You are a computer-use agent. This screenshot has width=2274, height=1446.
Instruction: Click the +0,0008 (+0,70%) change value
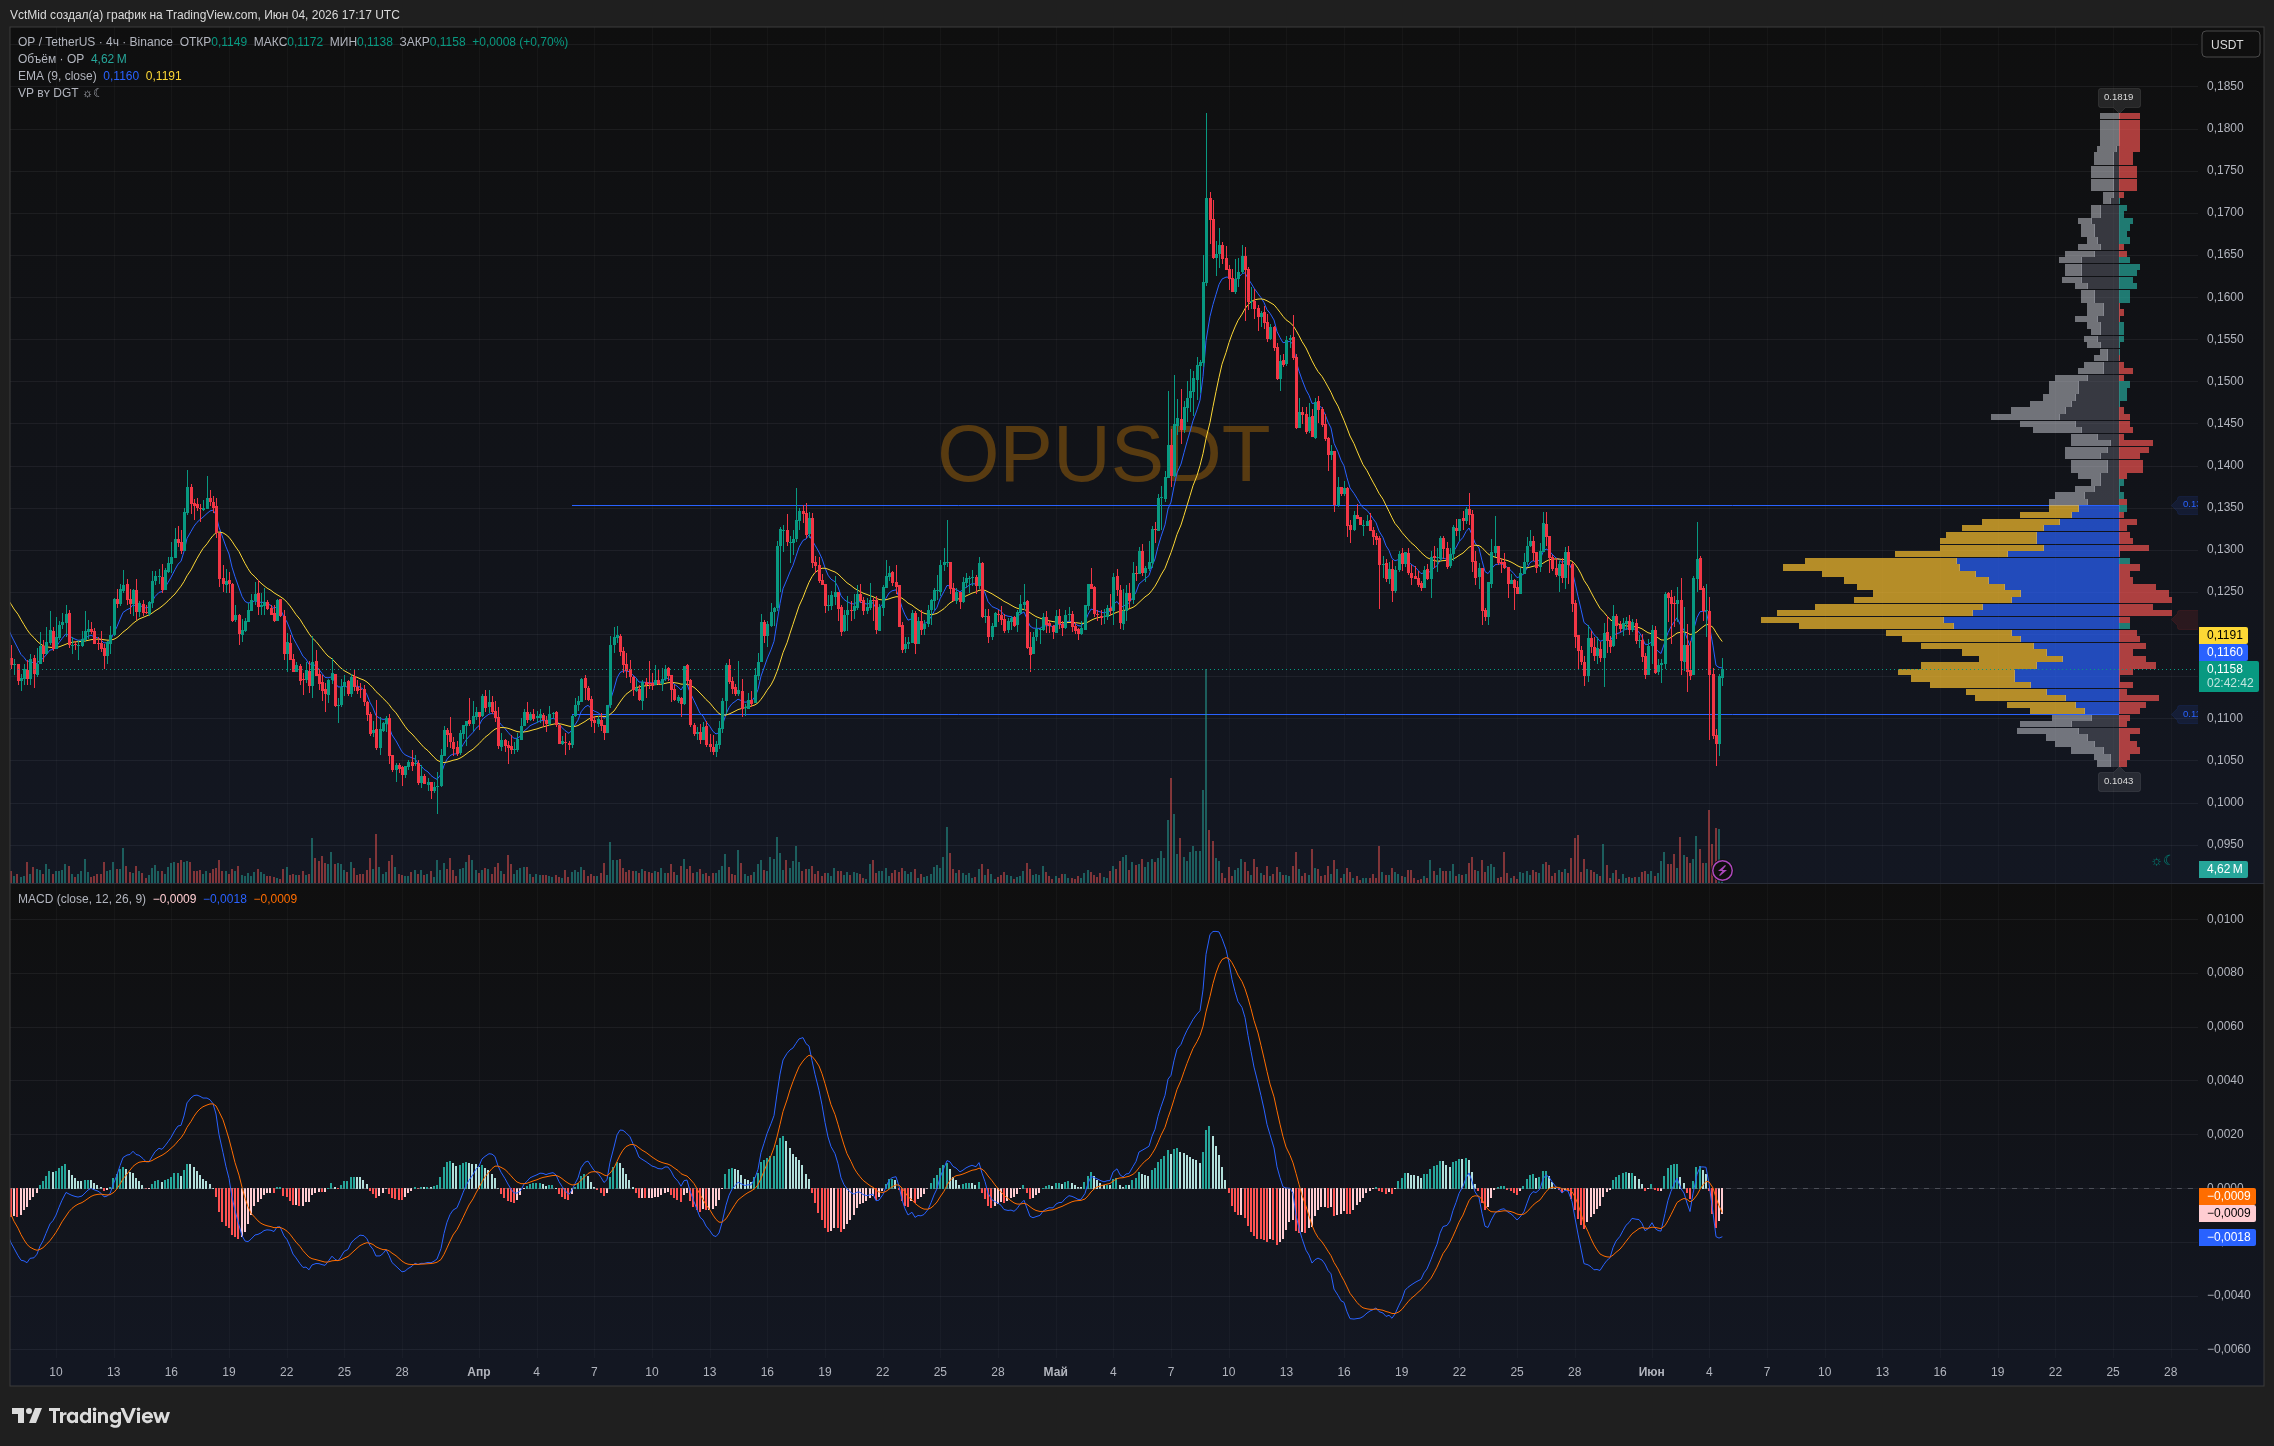coord(520,42)
